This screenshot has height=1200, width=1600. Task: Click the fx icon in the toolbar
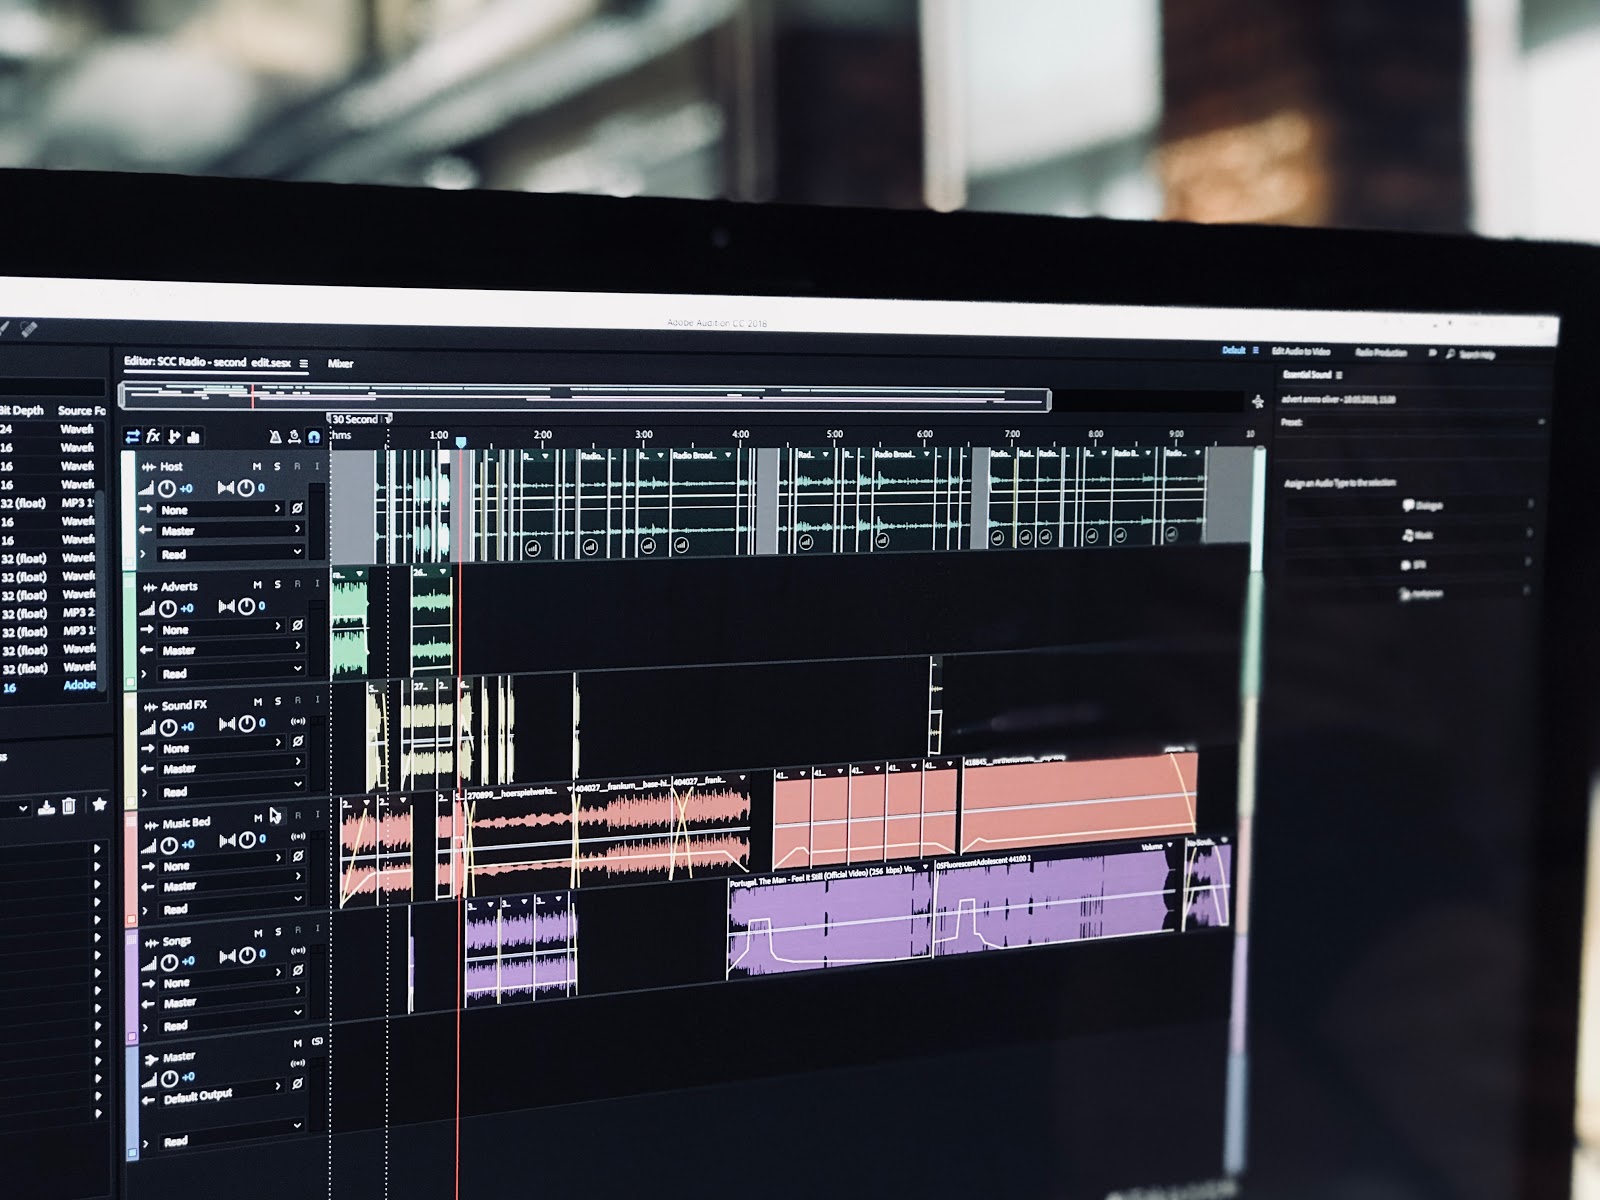click(153, 437)
